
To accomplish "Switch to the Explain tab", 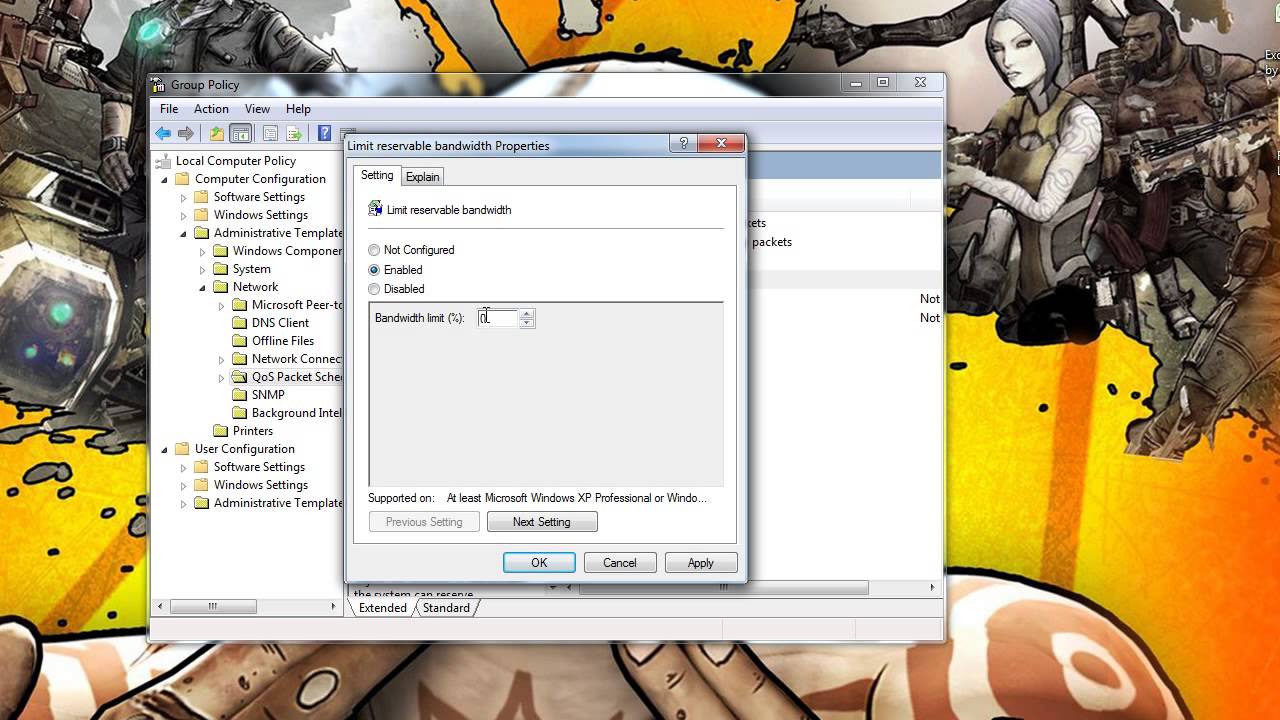I will point(422,177).
